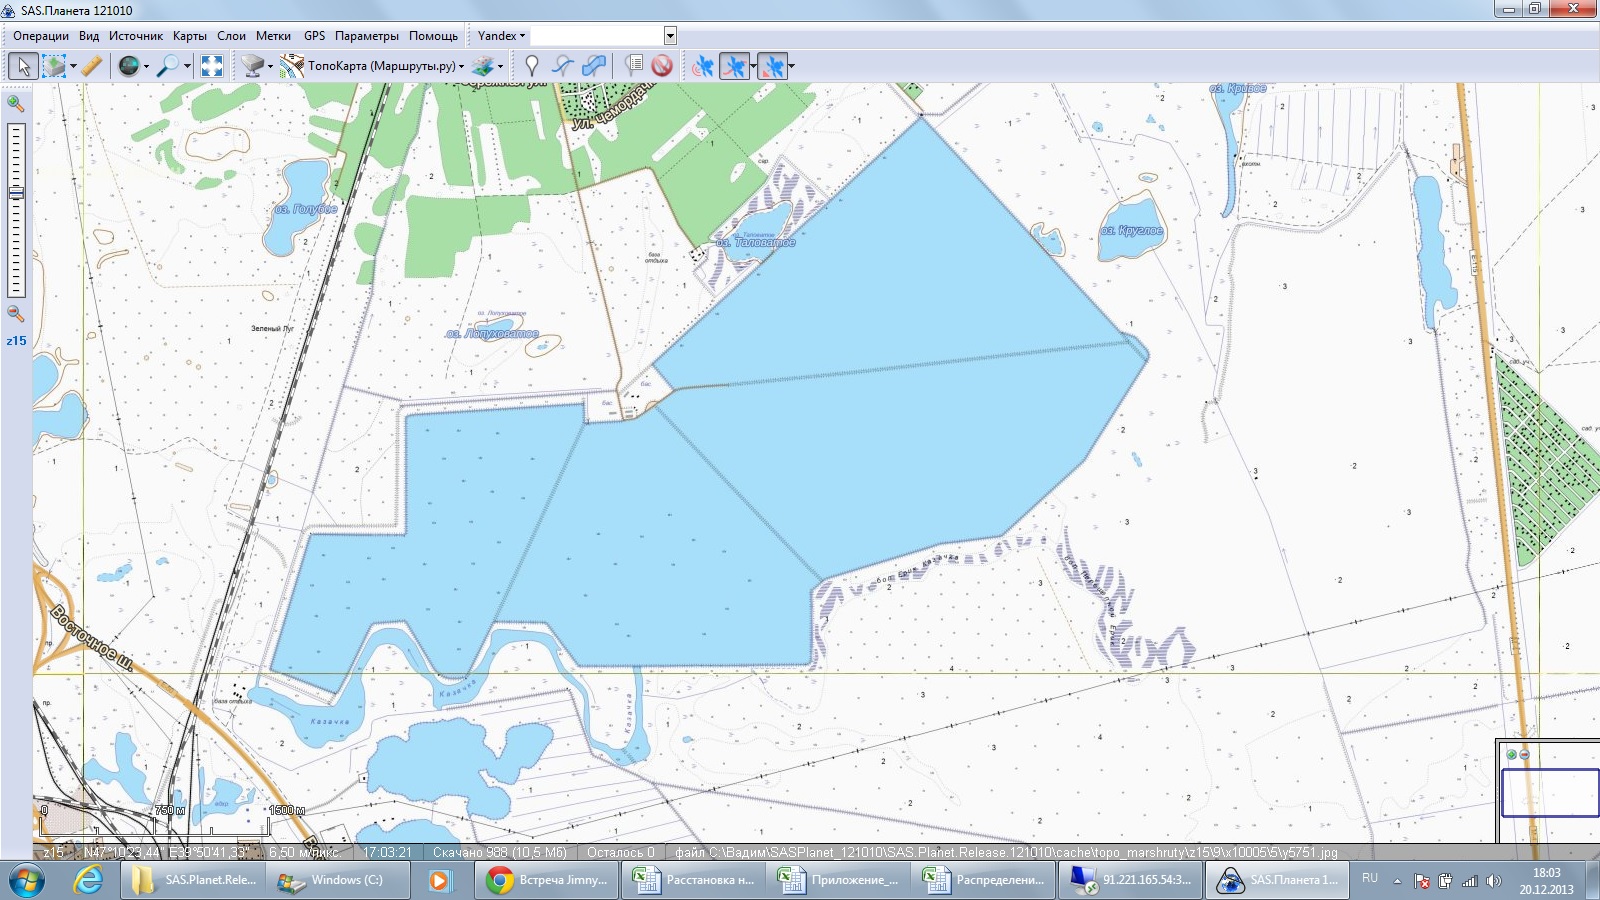Toggle hide all placemarks icon
The height and width of the screenshot is (900, 1600).
click(x=661, y=66)
